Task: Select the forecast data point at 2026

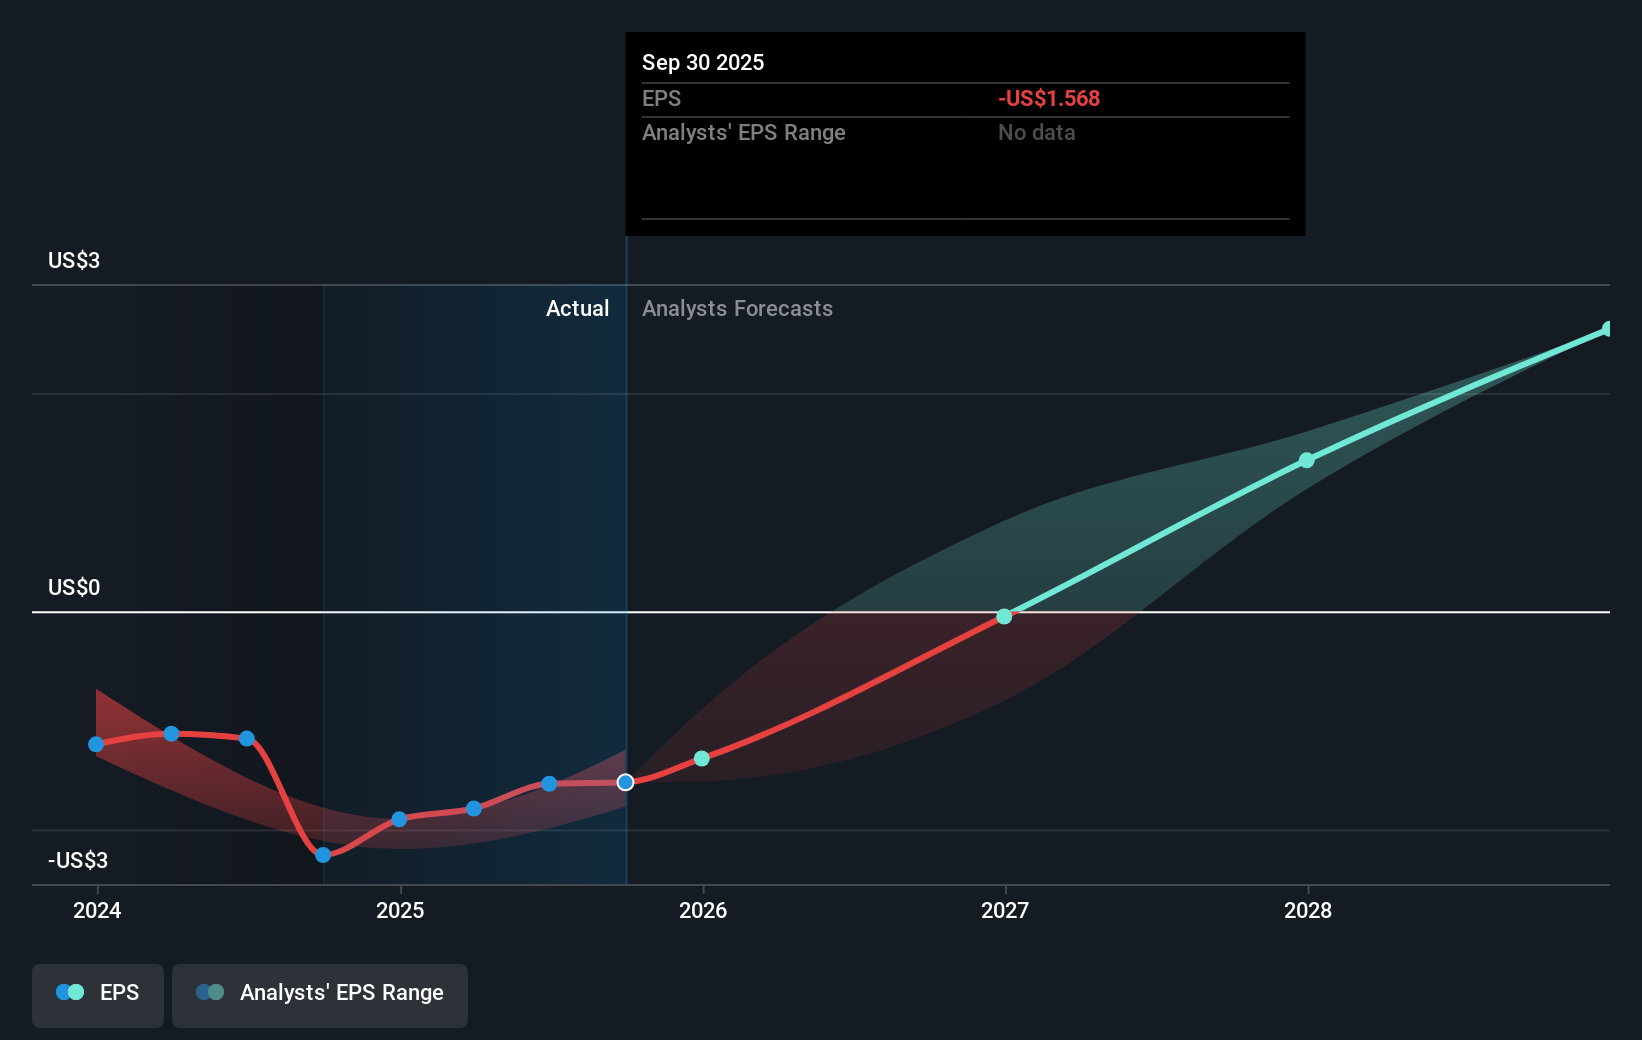Action: (702, 758)
